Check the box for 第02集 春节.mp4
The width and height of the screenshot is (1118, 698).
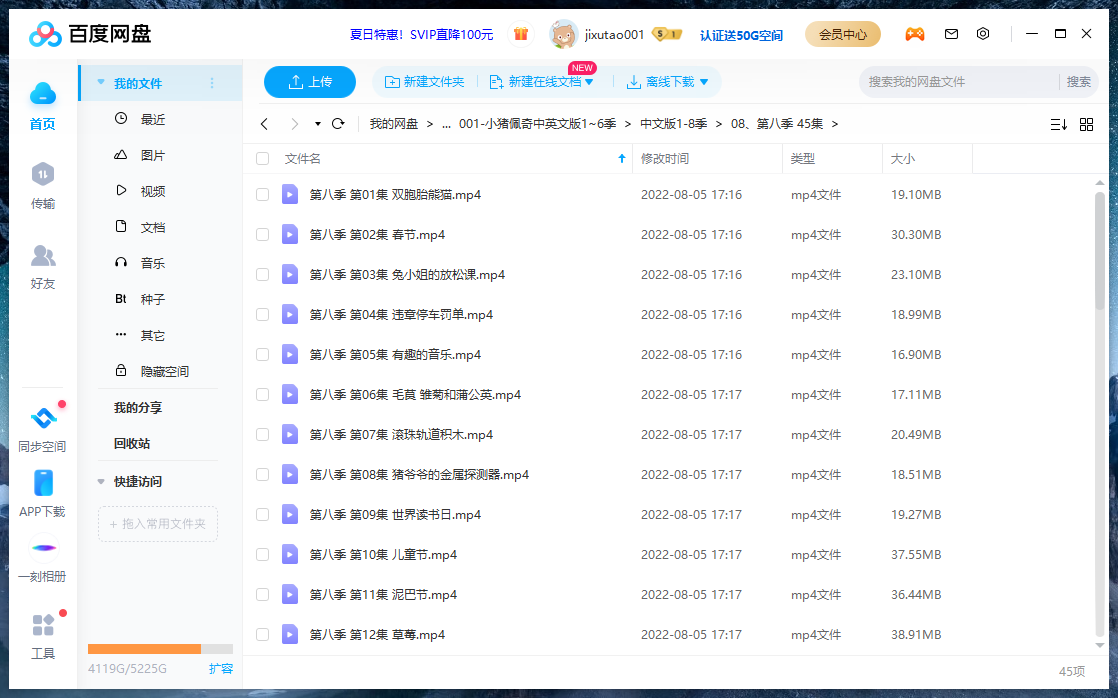[262, 235]
